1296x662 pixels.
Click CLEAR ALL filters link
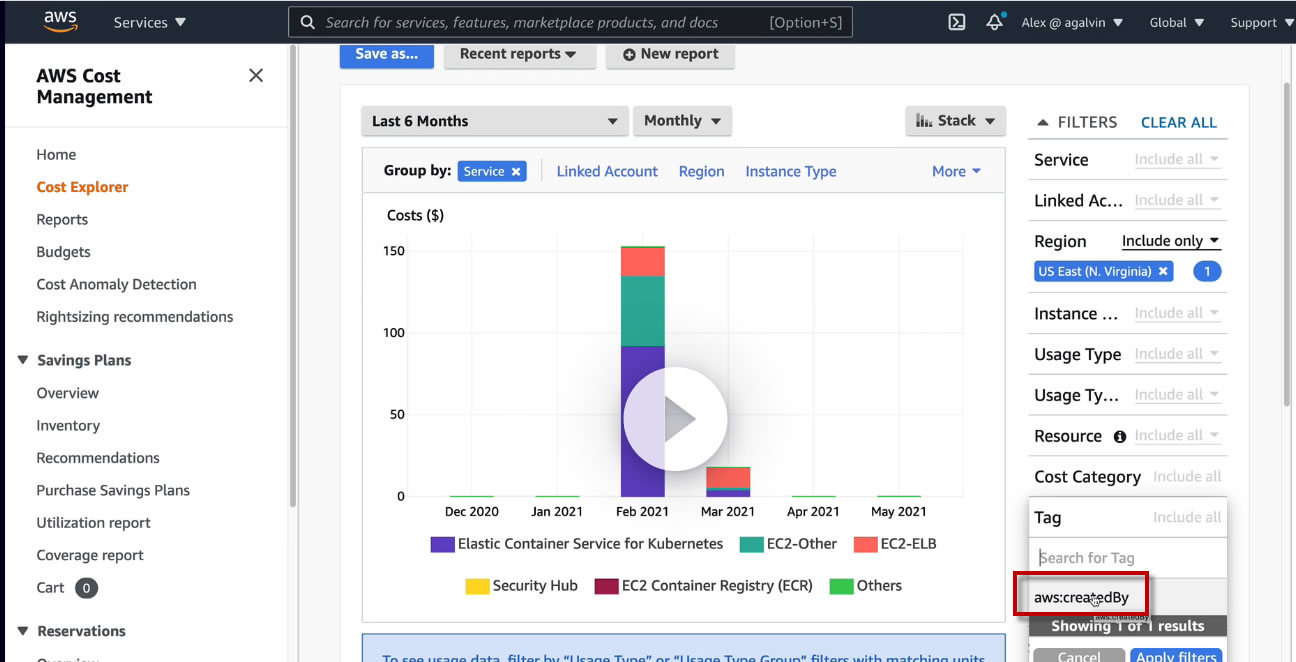coord(1179,122)
